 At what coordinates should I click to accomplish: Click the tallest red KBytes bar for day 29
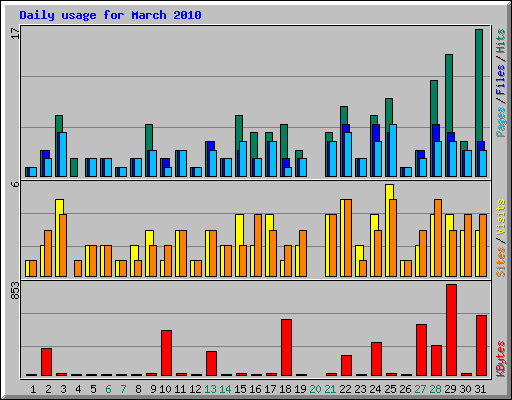(452, 330)
